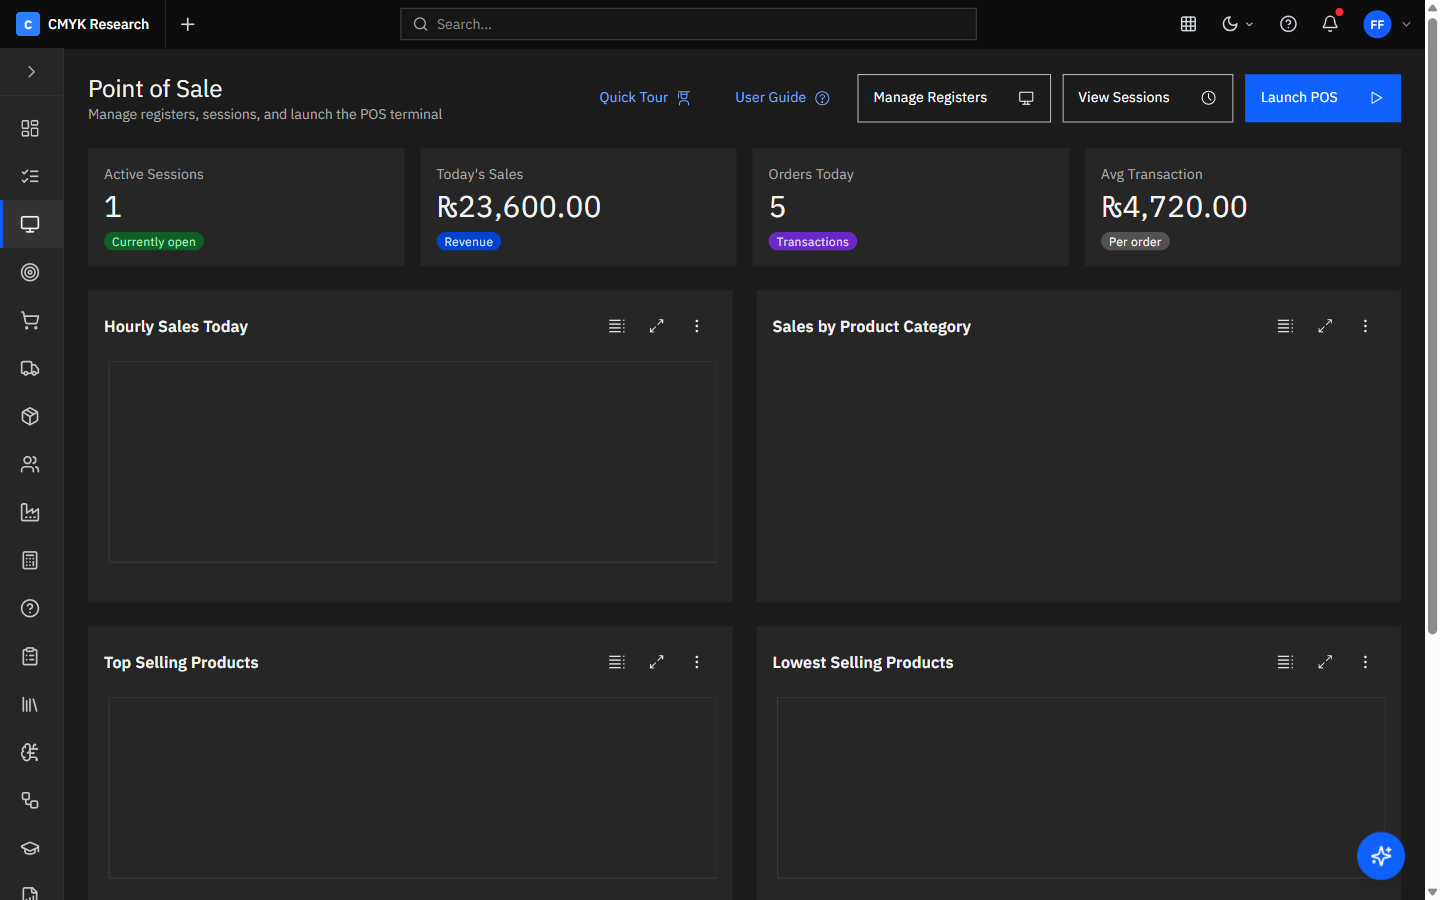Open the notifications bell

click(x=1330, y=24)
